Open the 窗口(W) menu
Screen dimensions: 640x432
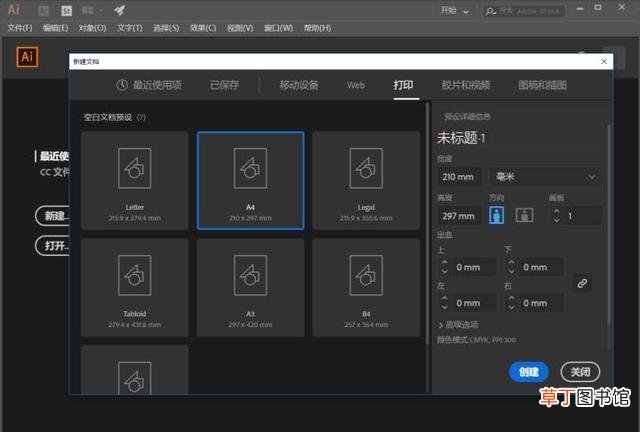tap(278, 28)
